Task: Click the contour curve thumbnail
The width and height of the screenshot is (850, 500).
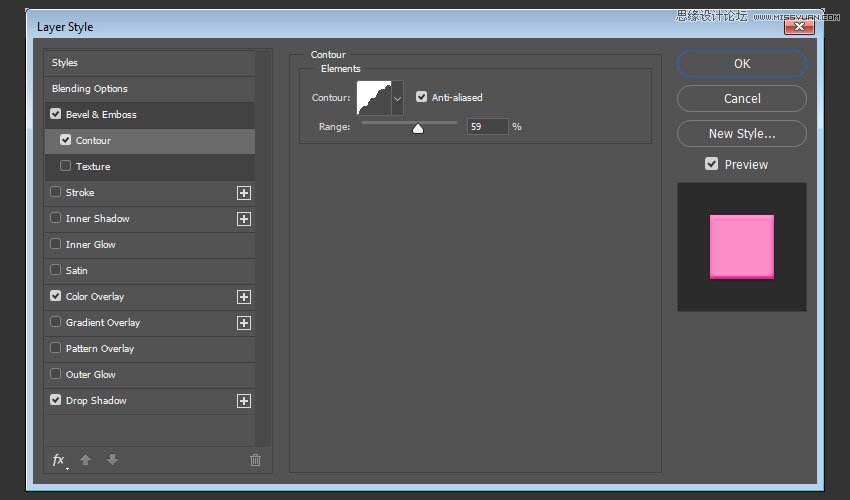Action: coord(373,98)
